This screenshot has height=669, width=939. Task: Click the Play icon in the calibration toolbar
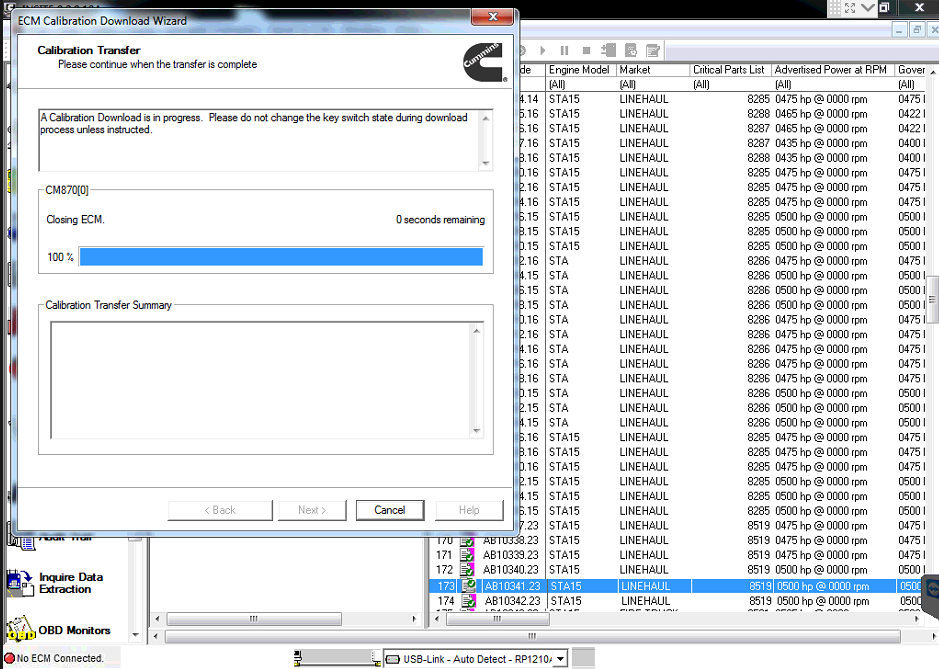tap(543, 51)
